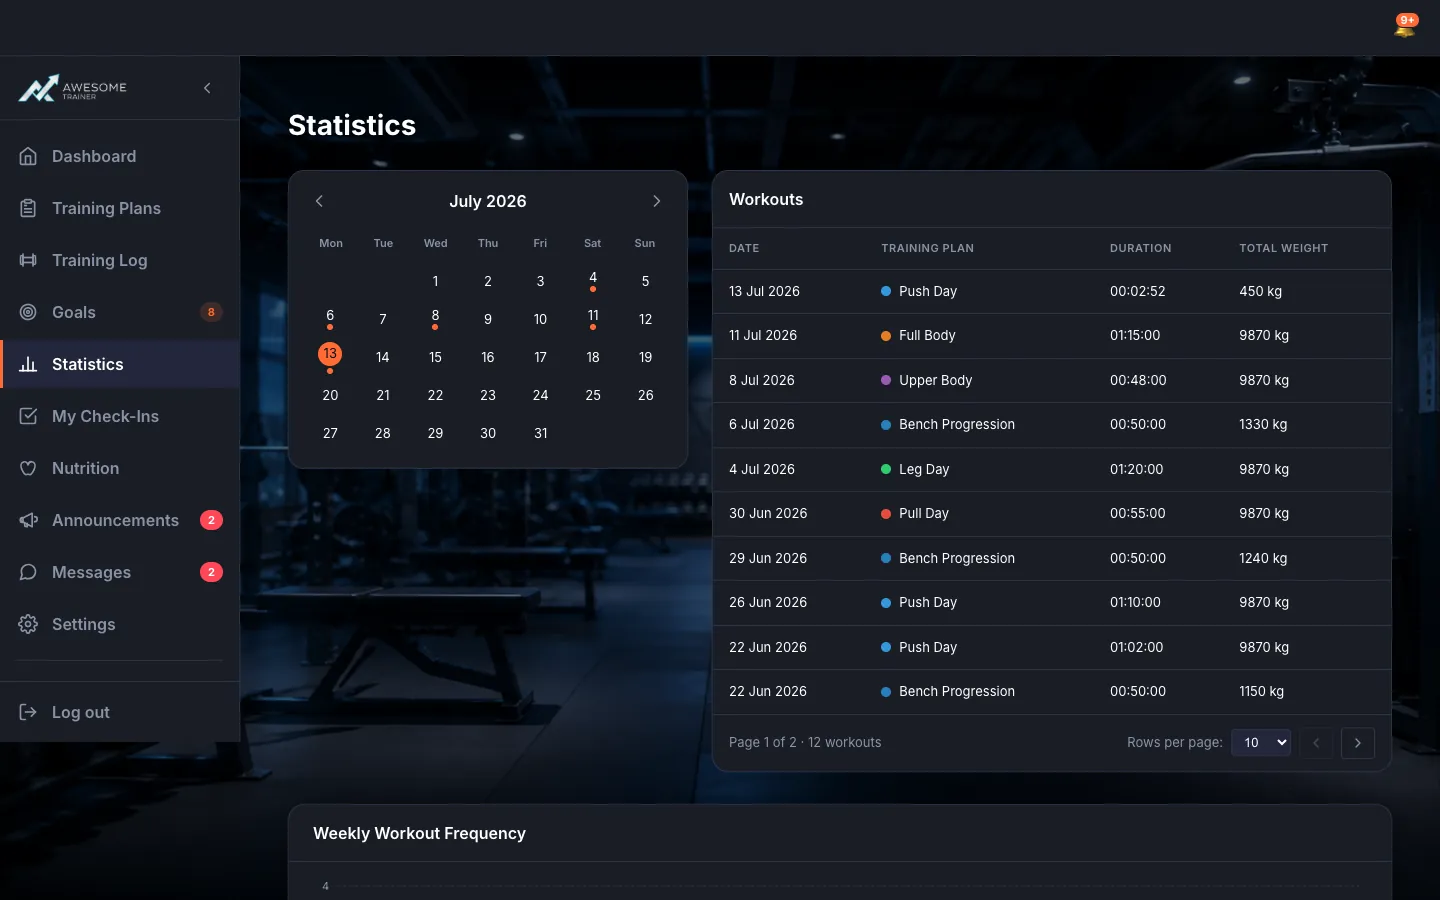Click the green dot beside Leg Day
1440x900 pixels.
click(x=886, y=469)
